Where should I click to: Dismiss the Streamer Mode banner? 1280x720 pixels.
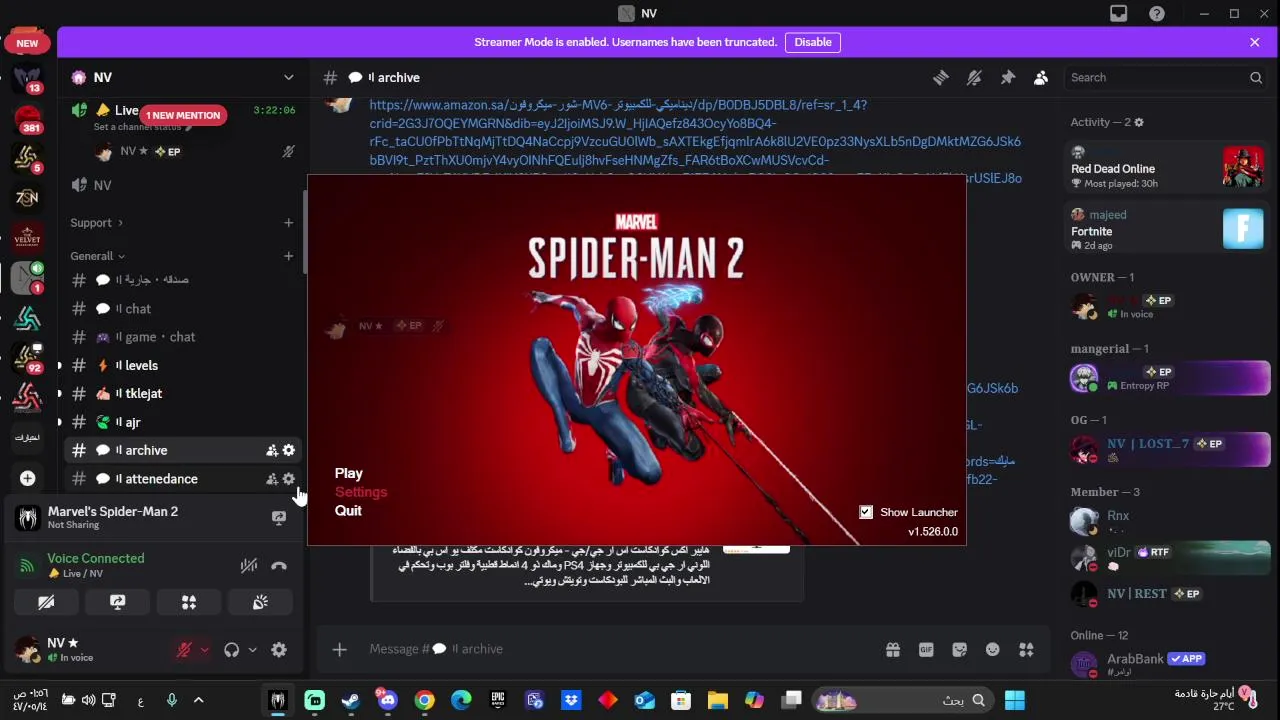[x=1255, y=42]
